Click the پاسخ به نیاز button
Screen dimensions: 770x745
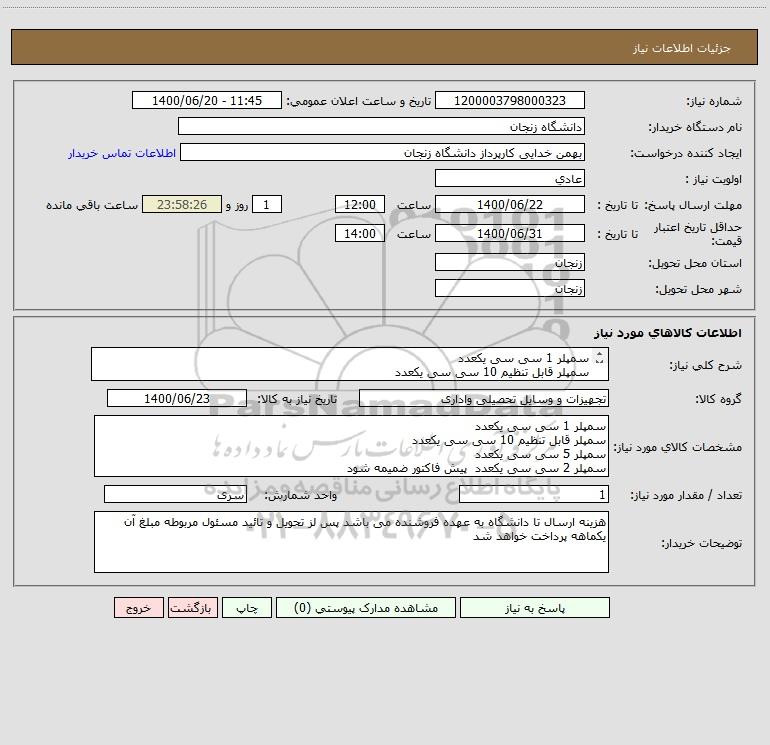coord(535,608)
